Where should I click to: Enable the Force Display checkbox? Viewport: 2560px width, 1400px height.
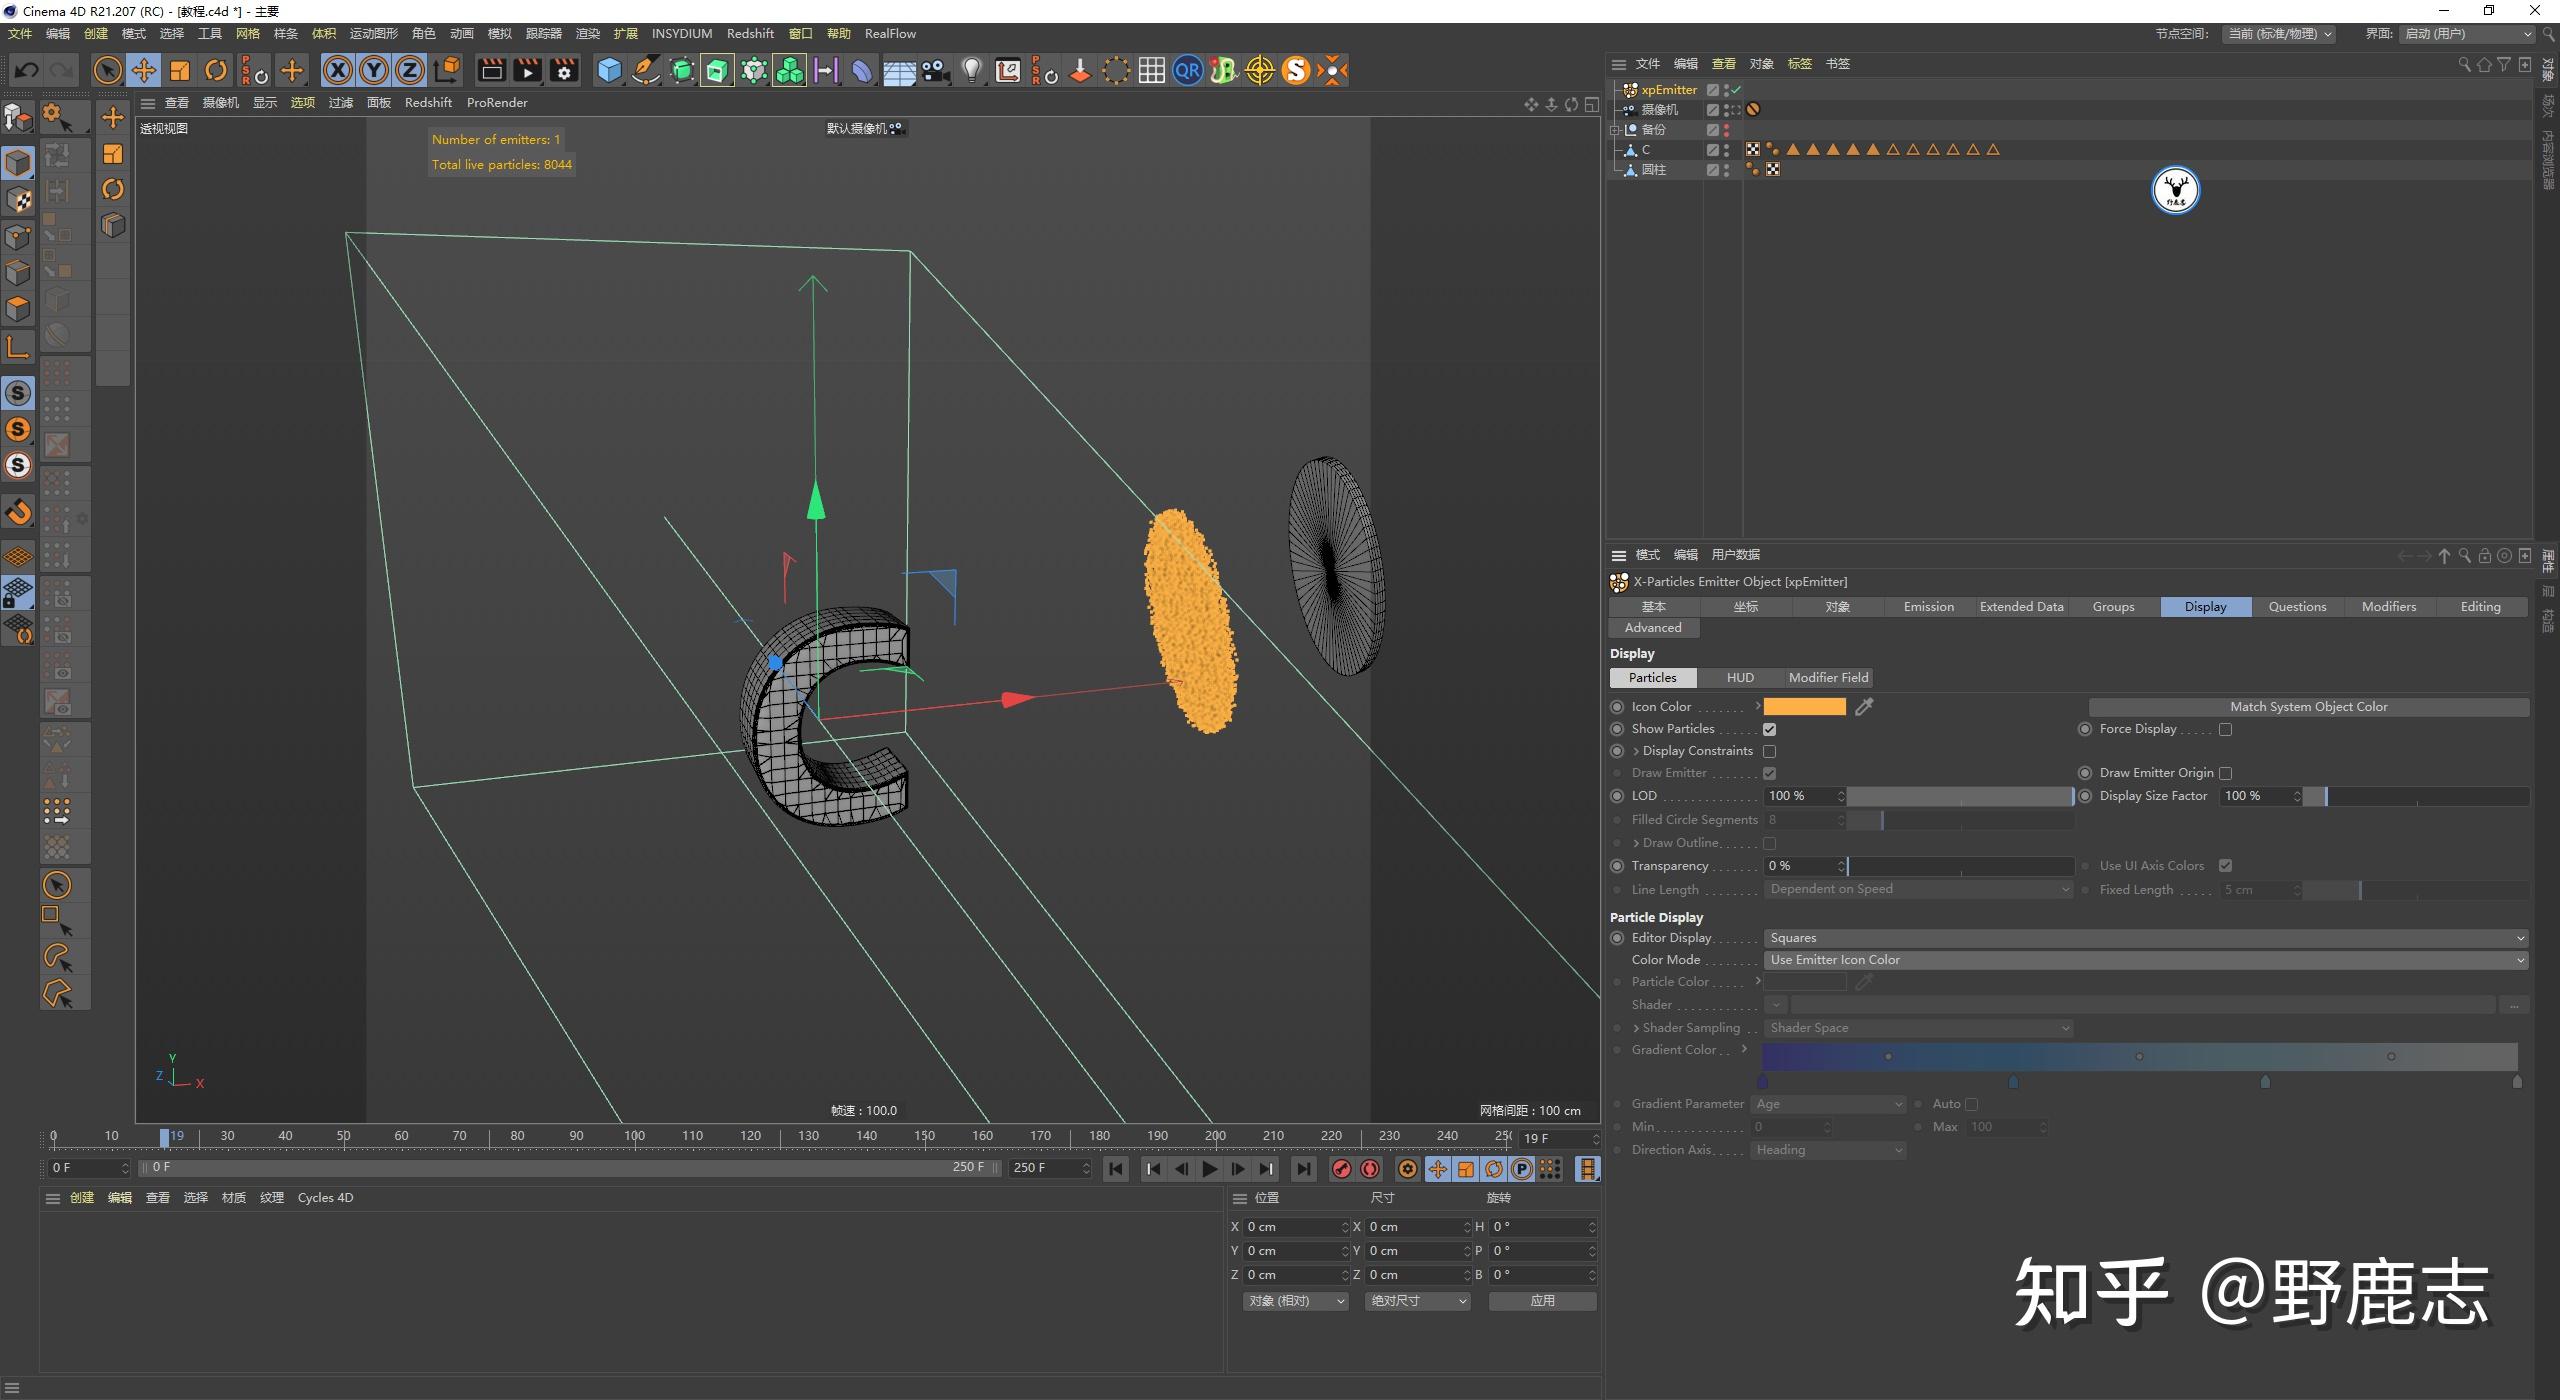click(x=2227, y=729)
